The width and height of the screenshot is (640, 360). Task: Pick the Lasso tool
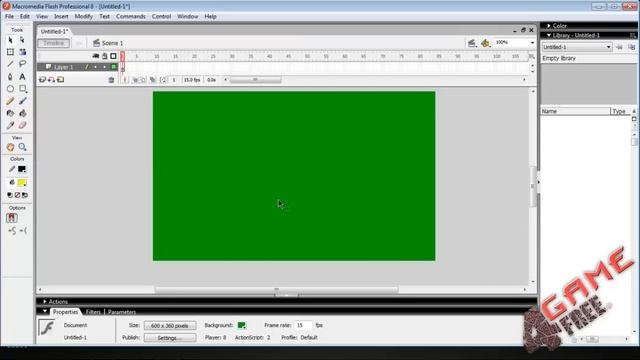[22, 64]
